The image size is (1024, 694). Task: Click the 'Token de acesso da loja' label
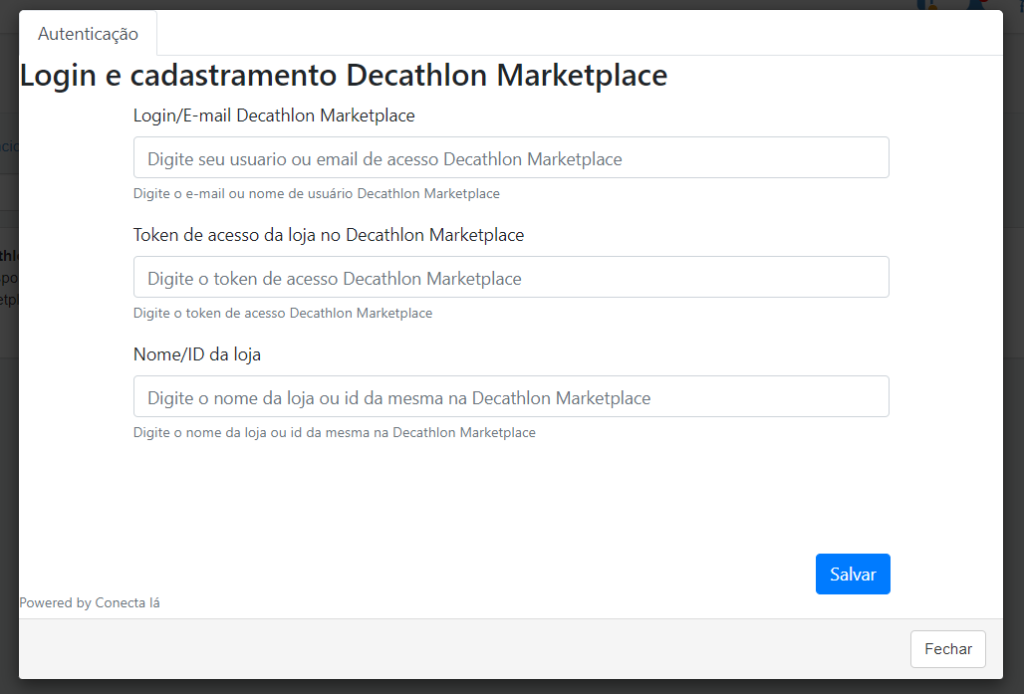pos(328,235)
